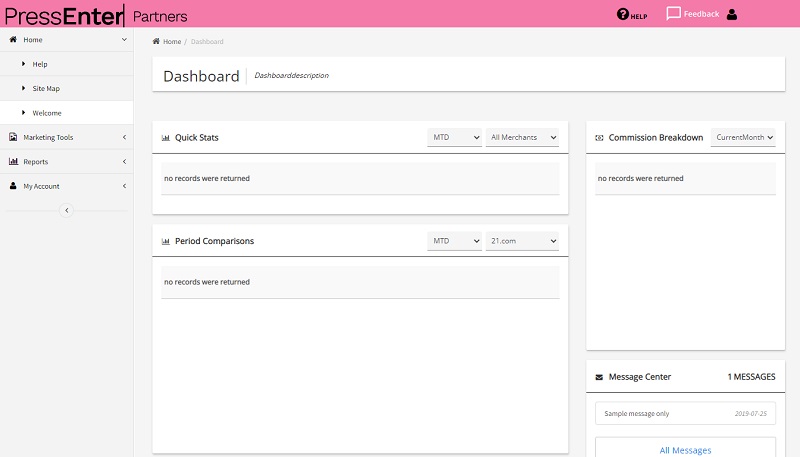
Task: Click the Commission Breakdown panel title
Action: 656,138
